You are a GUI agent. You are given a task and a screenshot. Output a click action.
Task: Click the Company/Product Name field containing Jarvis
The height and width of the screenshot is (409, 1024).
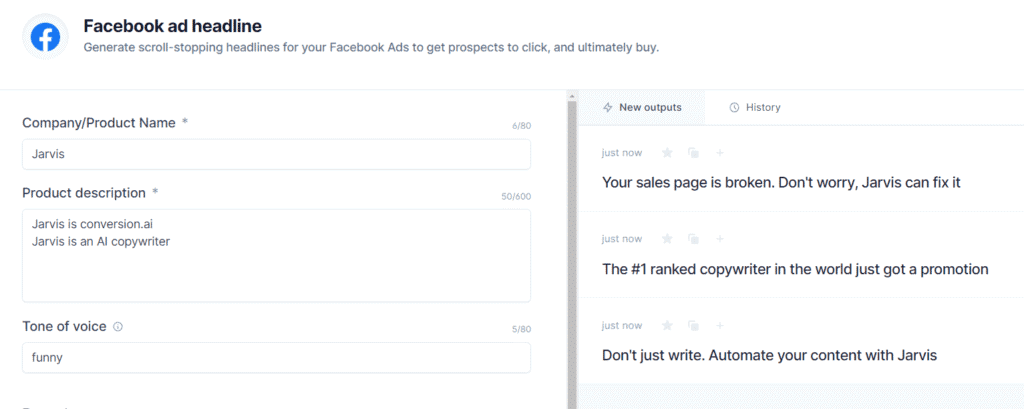point(276,154)
